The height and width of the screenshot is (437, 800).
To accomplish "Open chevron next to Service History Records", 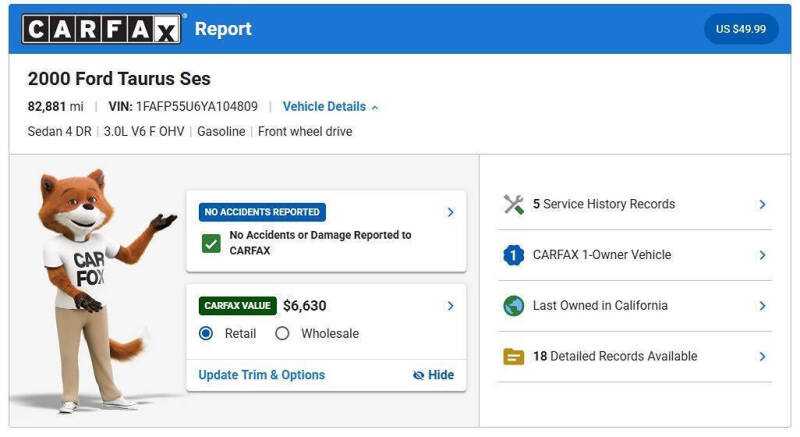I will pyautogui.click(x=762, y=204).
